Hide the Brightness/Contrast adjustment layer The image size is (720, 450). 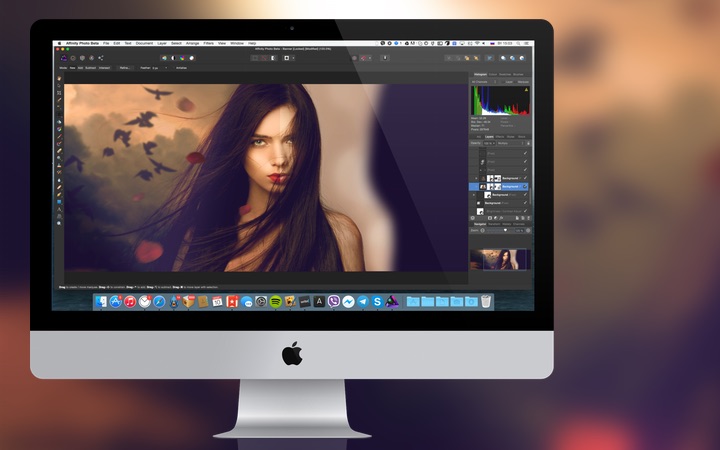(x=525, y=211)
